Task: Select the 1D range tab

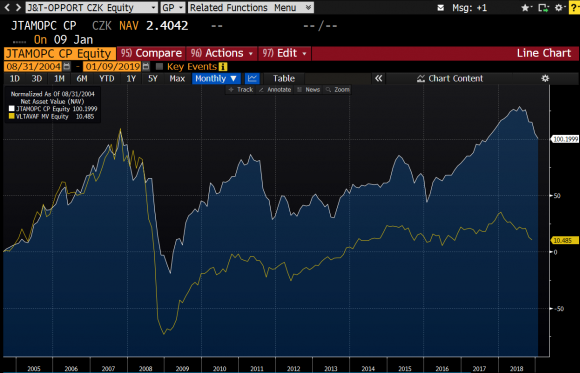Action: tap(14, 78)
